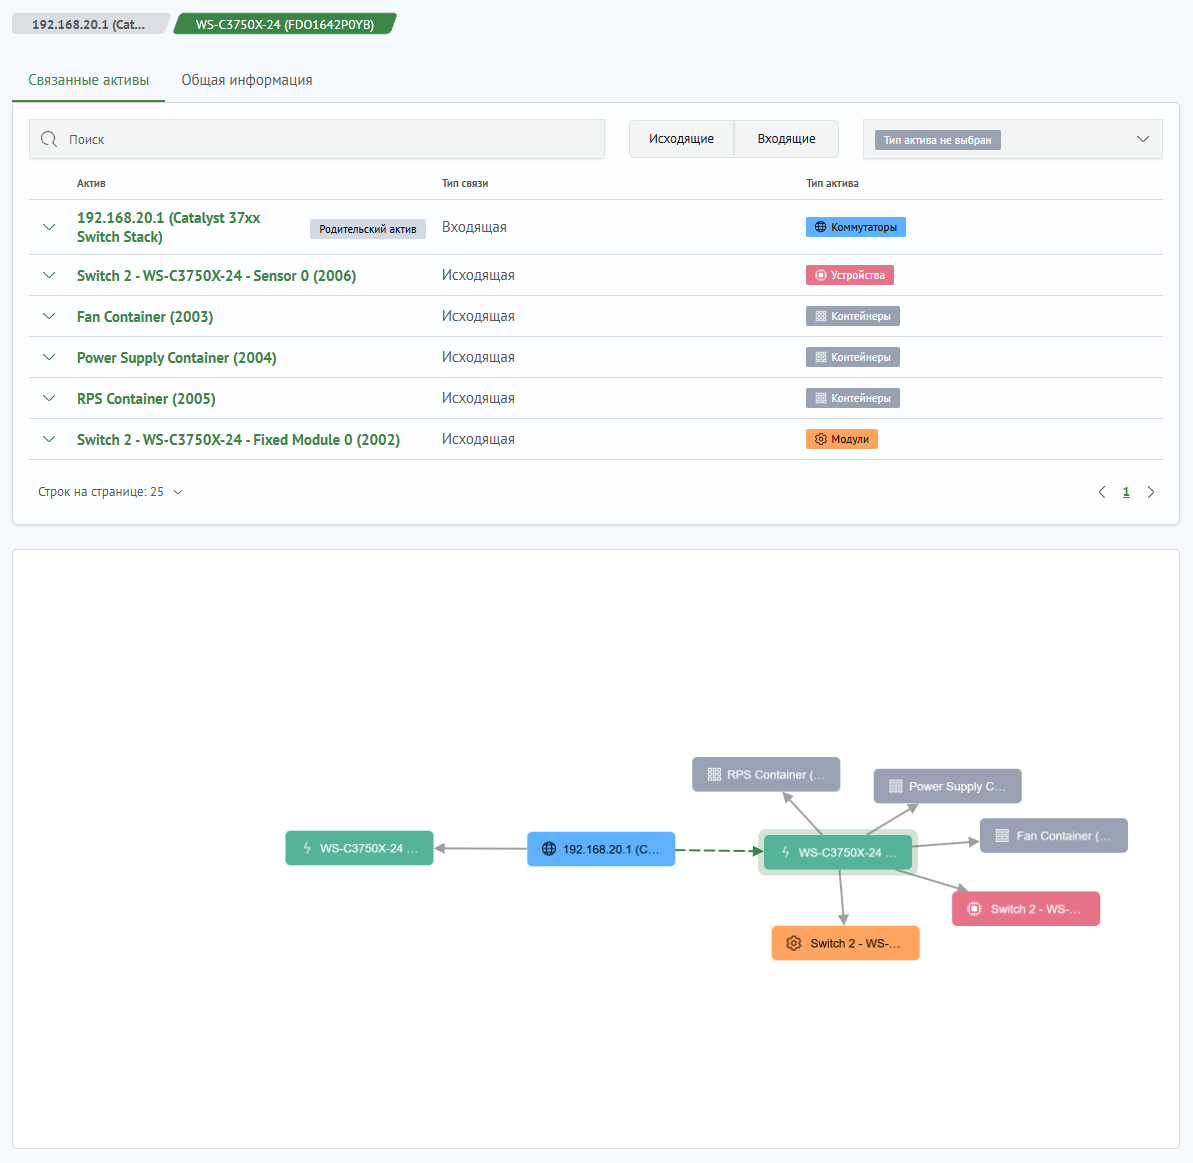Click globe icon on 192.168.20.1 graph node
The height and width of the screenshot is (1163, 1193).
(549, 849)
